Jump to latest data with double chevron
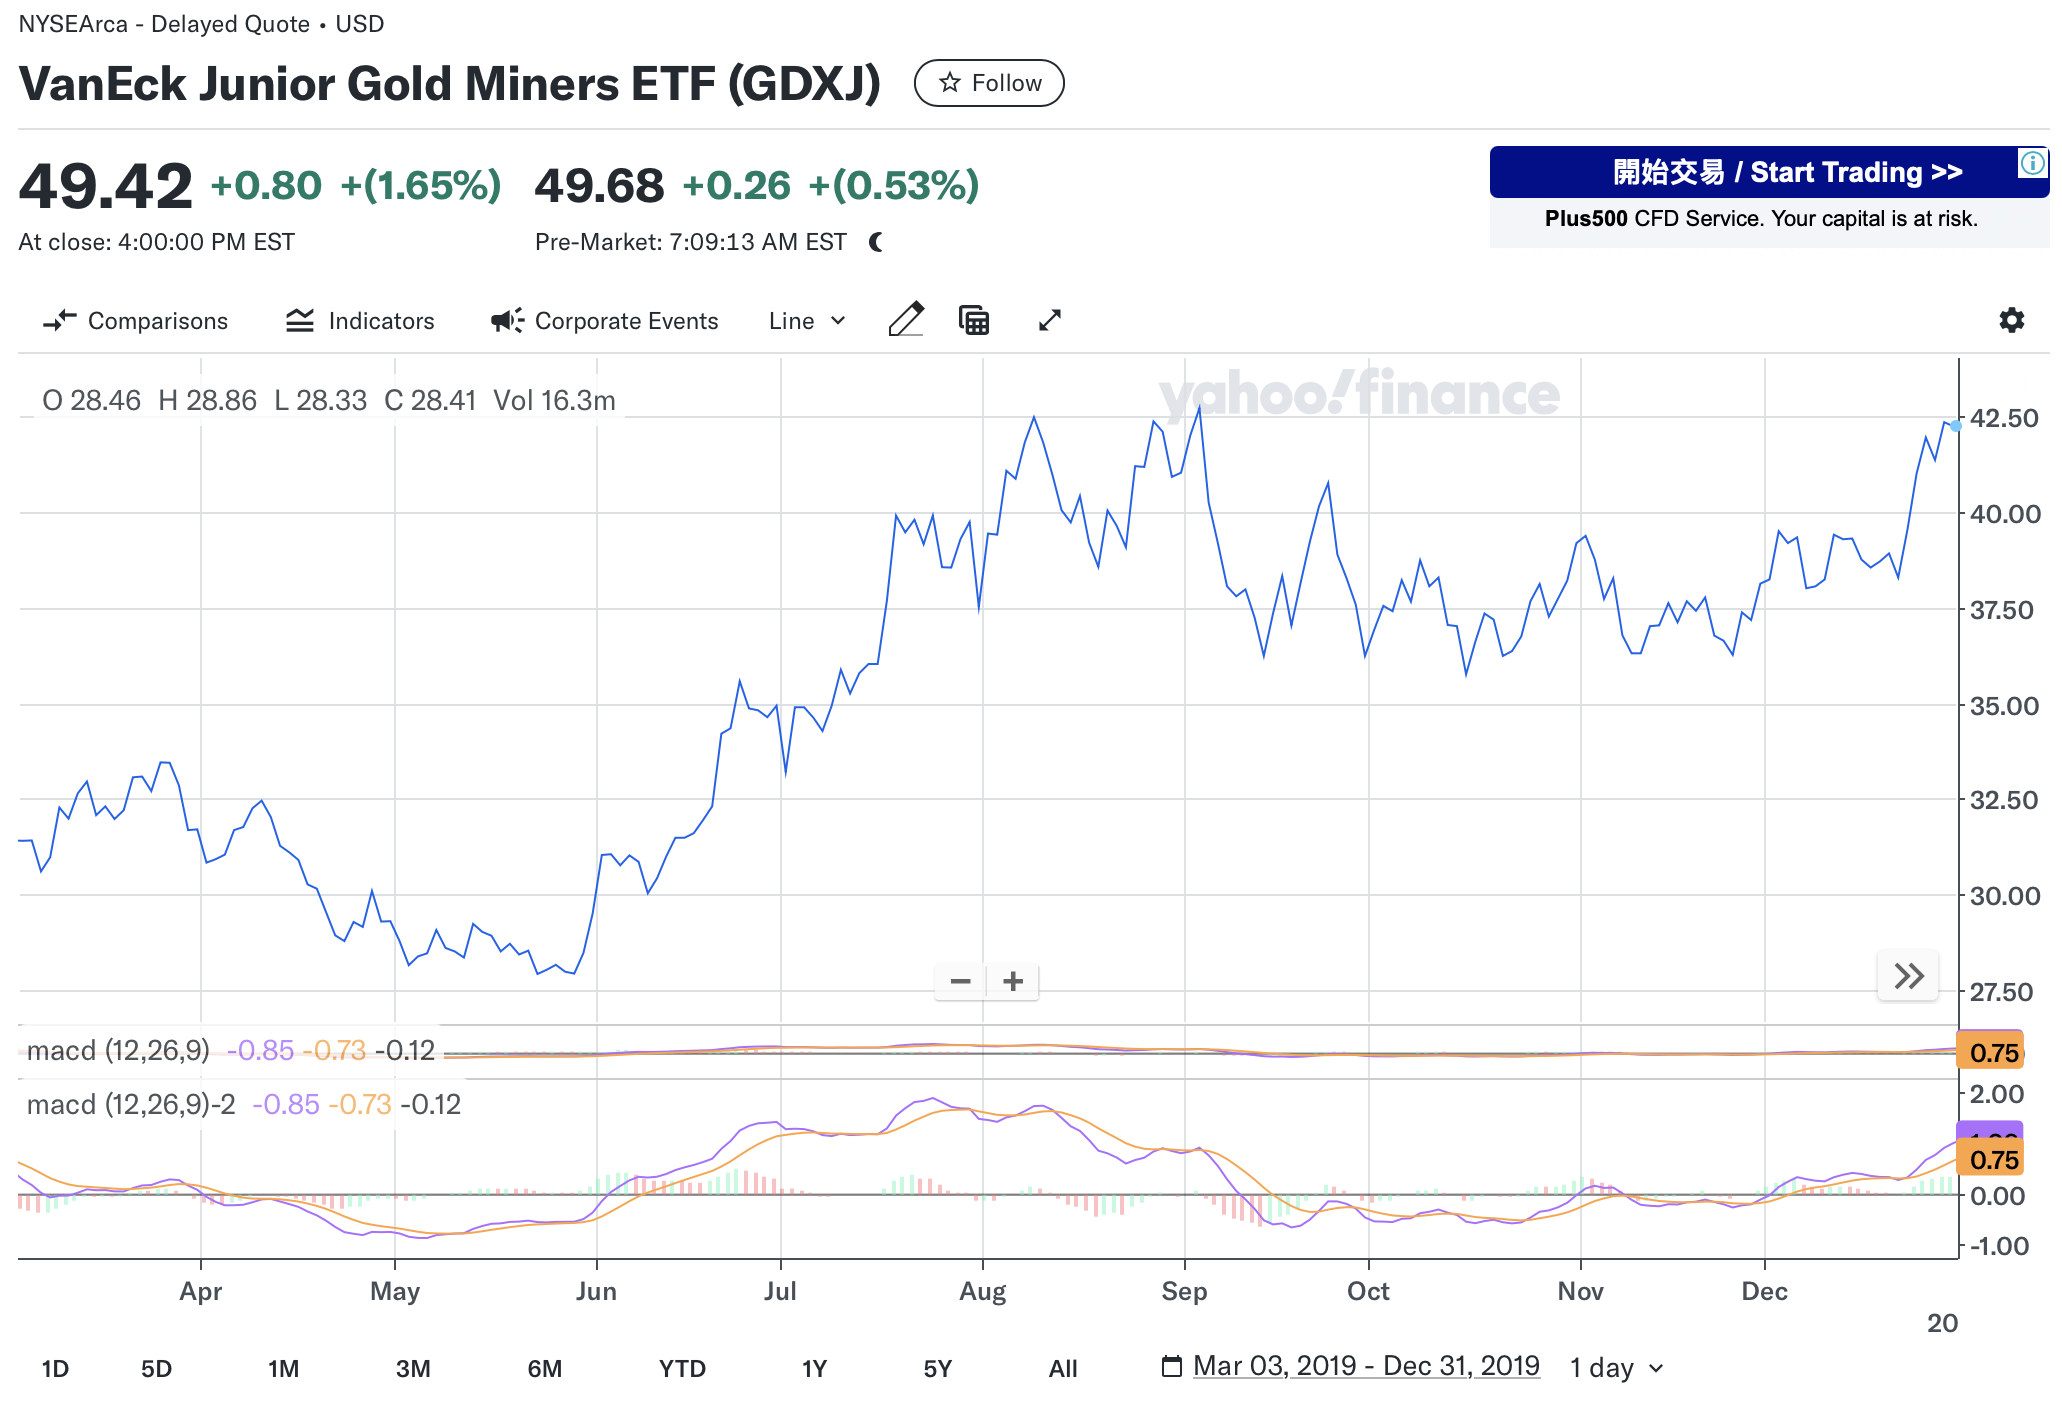This screenshot has width=2062, height=1402. (1908, 976)
